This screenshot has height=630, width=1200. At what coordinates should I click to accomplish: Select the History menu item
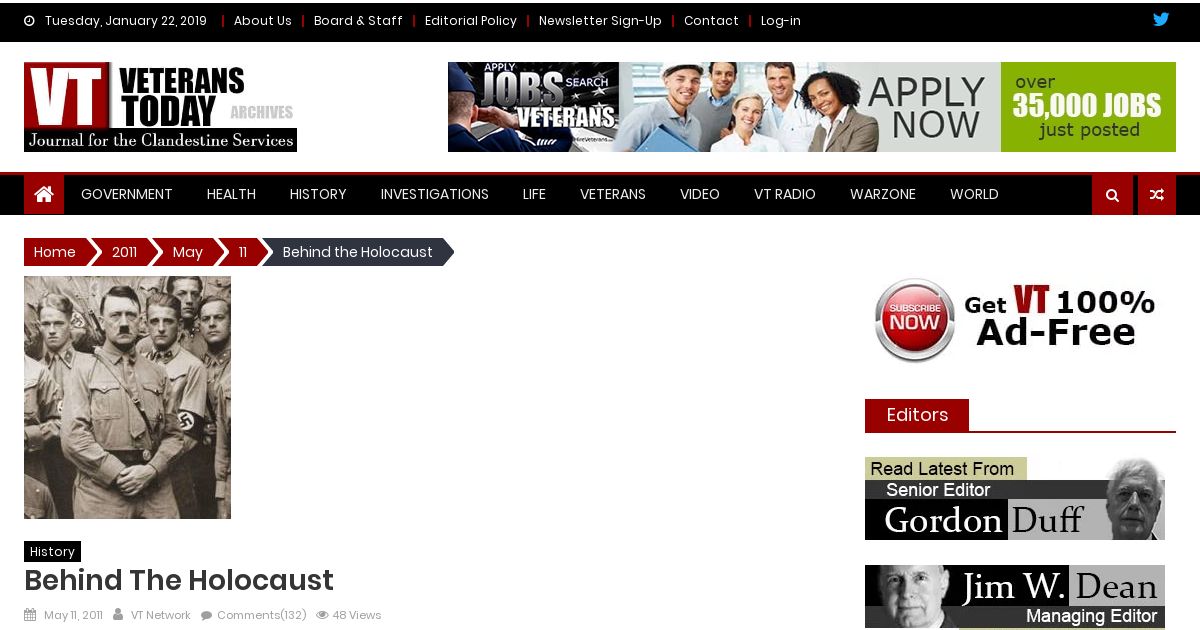tap(318, 194)
